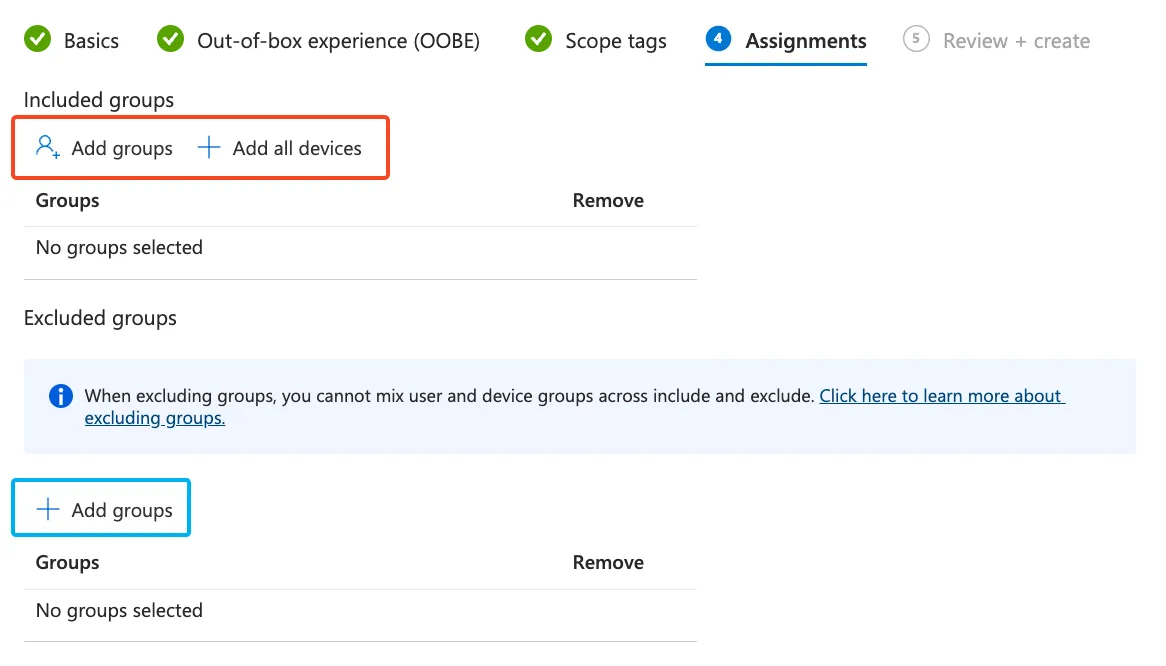Add groups under Included groups

tap(104, 148)
